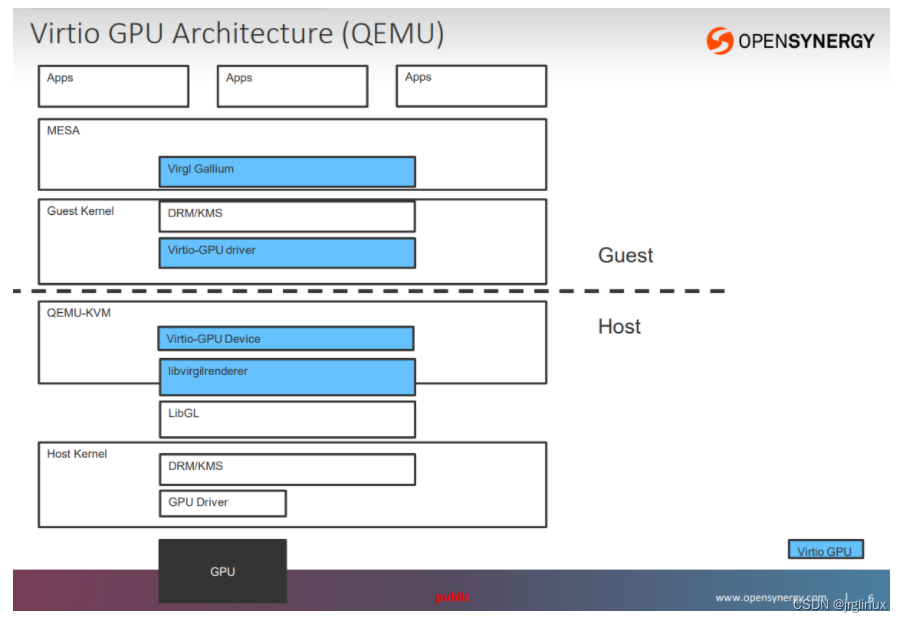Click the "Guest Kernel" label
This screenshot has height=622, width=903.
[x=81, y=211]
